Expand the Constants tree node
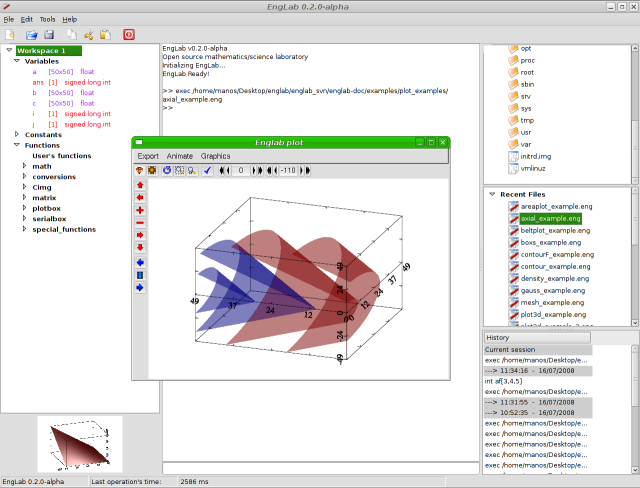Image resolution: width=640 pixels, height=488 pixels. click(x=17, y=134)
